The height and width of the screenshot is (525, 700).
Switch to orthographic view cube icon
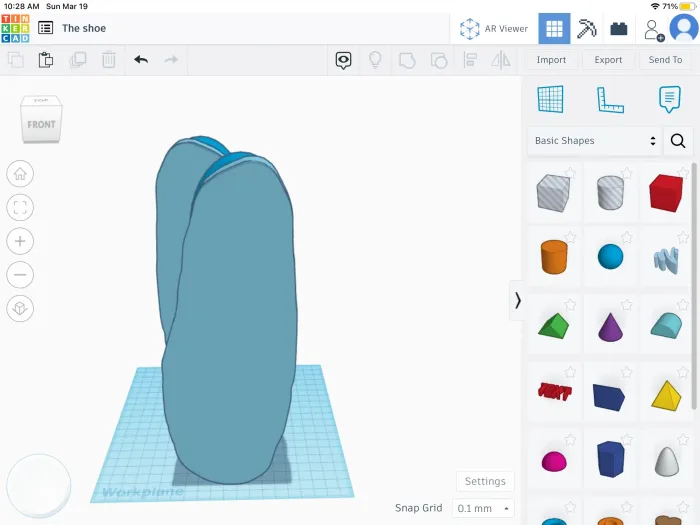20,308
